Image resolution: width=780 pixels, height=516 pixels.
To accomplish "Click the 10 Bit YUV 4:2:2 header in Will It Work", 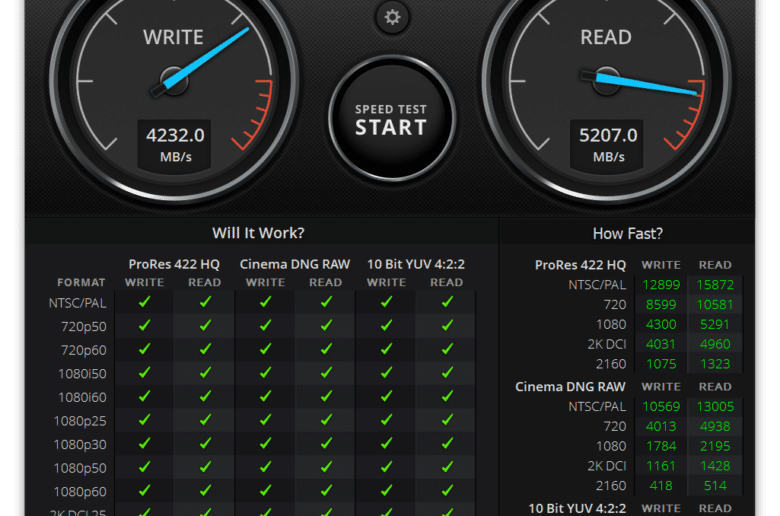I will point(416,264).
